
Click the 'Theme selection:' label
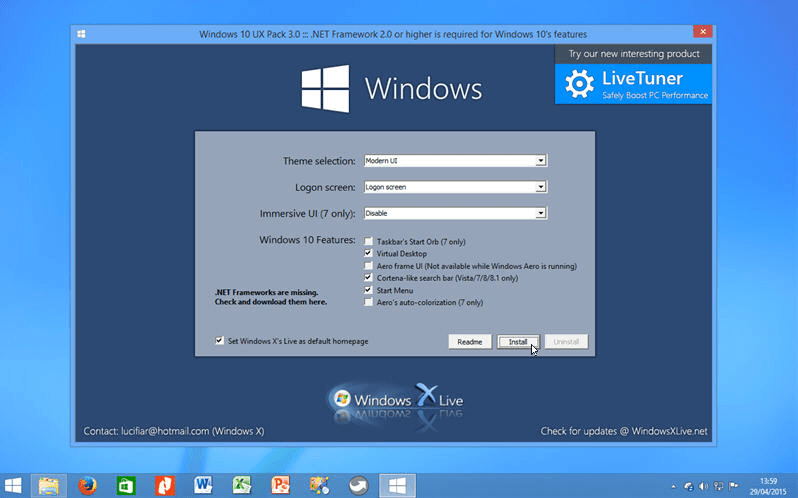pos(319,161)
